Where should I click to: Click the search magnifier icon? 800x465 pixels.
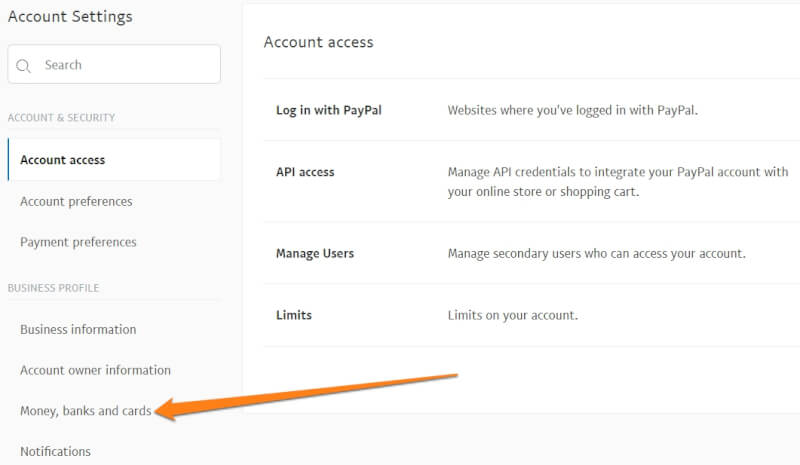pyautogui.click(x=23, y=65)
